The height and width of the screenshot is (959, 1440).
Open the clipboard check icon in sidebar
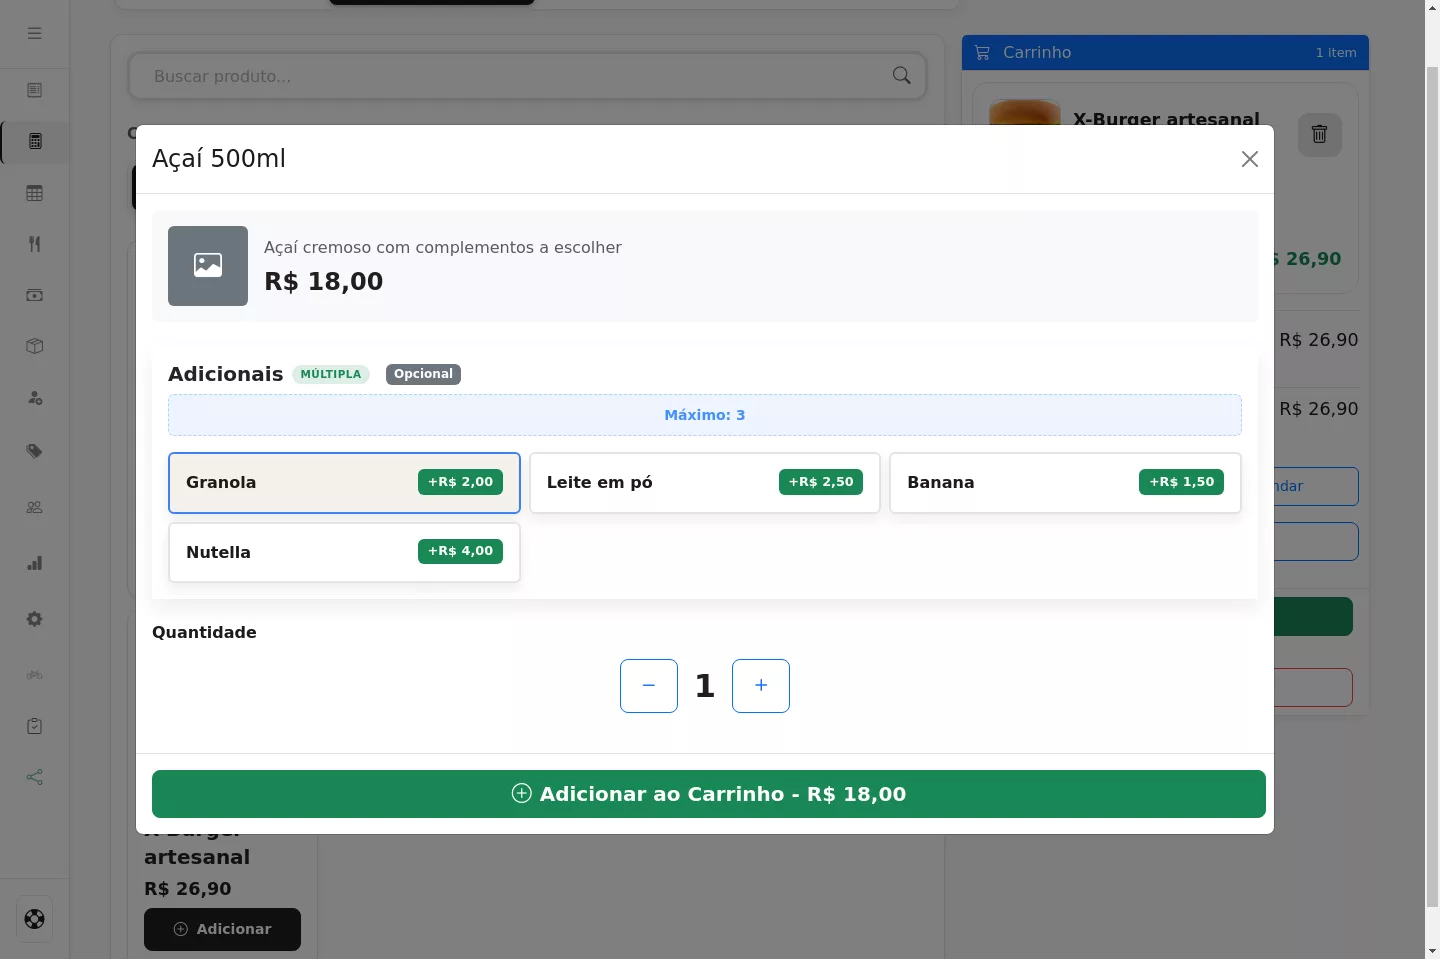[35, 726]
